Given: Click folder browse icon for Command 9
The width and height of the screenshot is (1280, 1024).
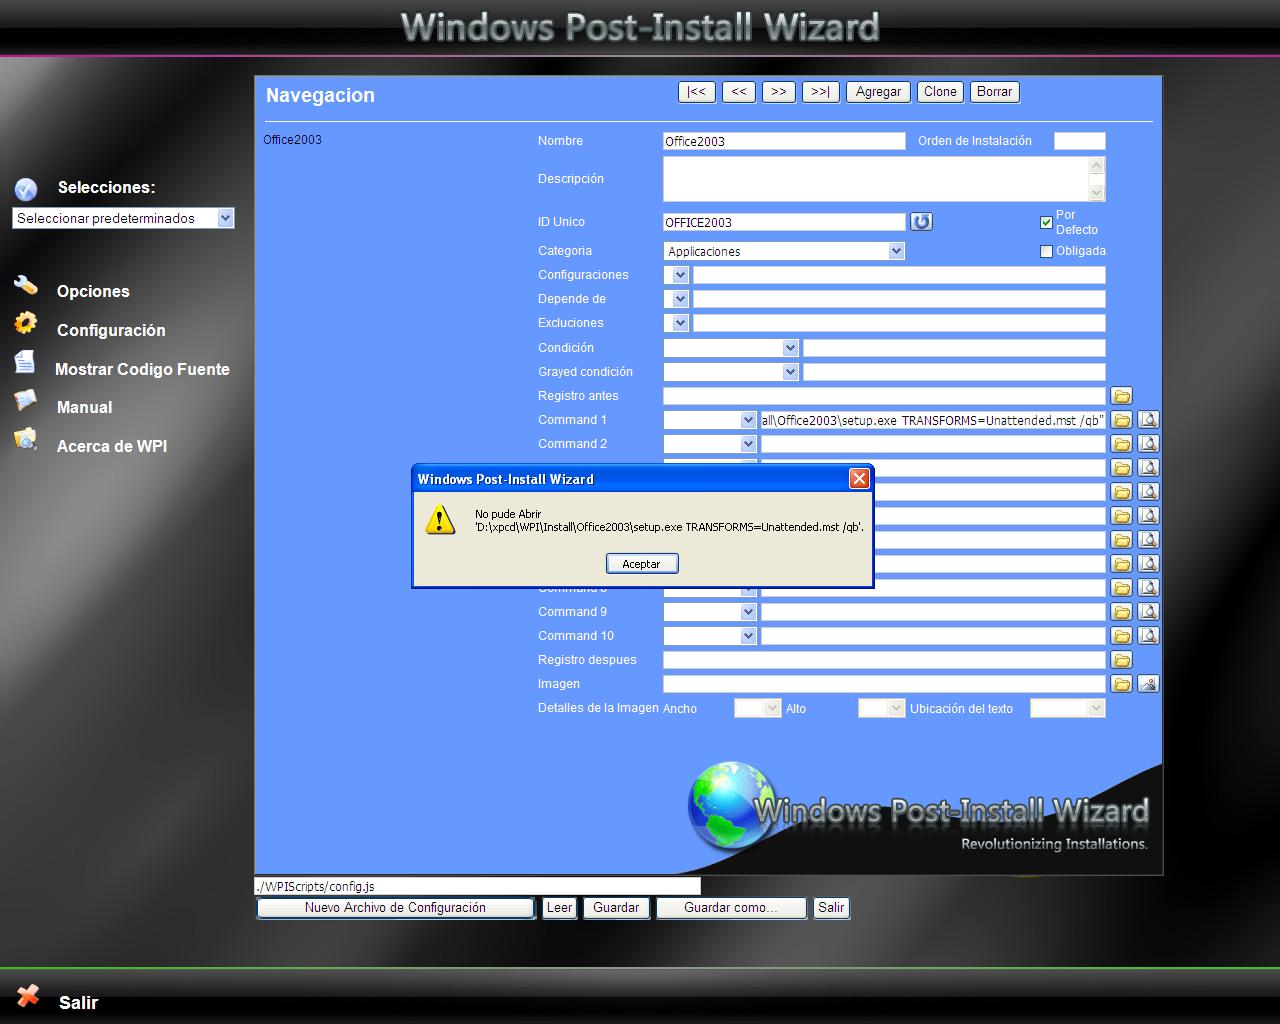Looking at the screenshot, I should pyautogui.click(x=1121, y=612).
